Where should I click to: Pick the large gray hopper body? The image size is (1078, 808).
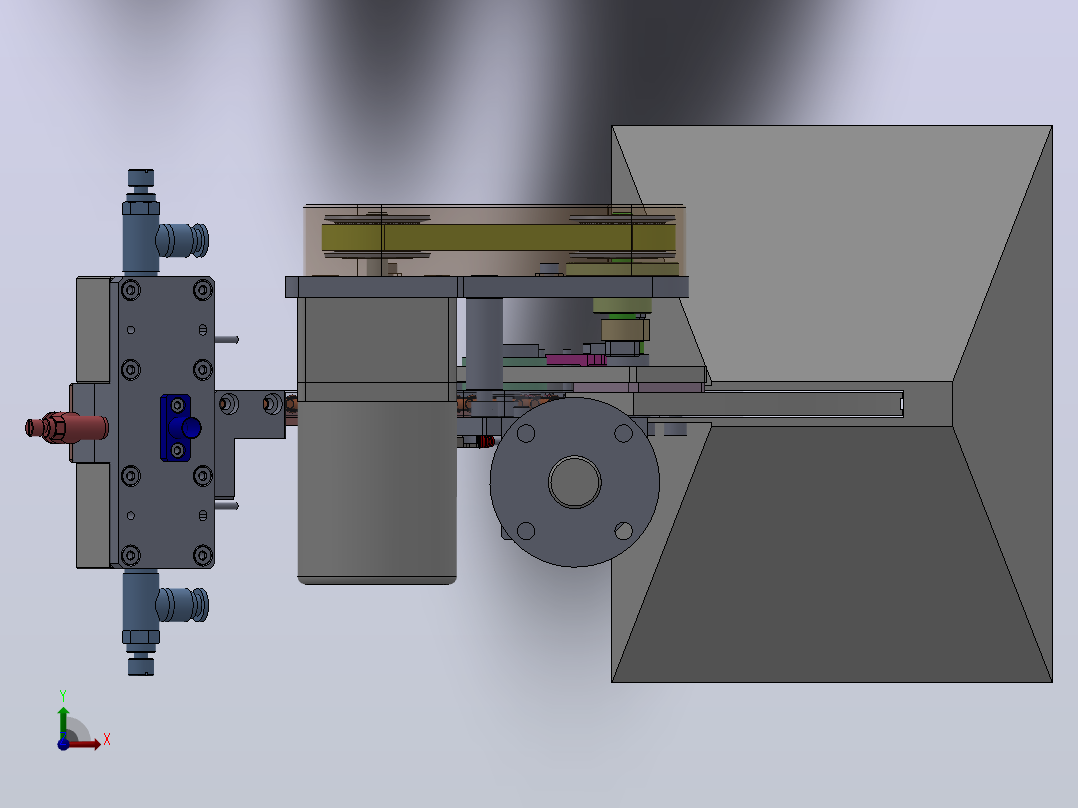click(832, 404)
